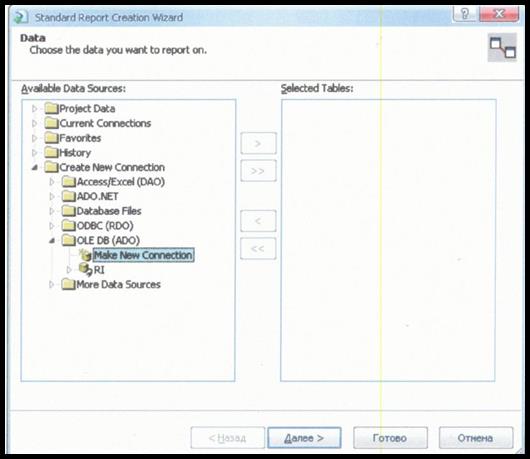Click the RI database connection icon
Viewport: 530px width, 459px height.
pyautogui.click(x=86, y=270)
